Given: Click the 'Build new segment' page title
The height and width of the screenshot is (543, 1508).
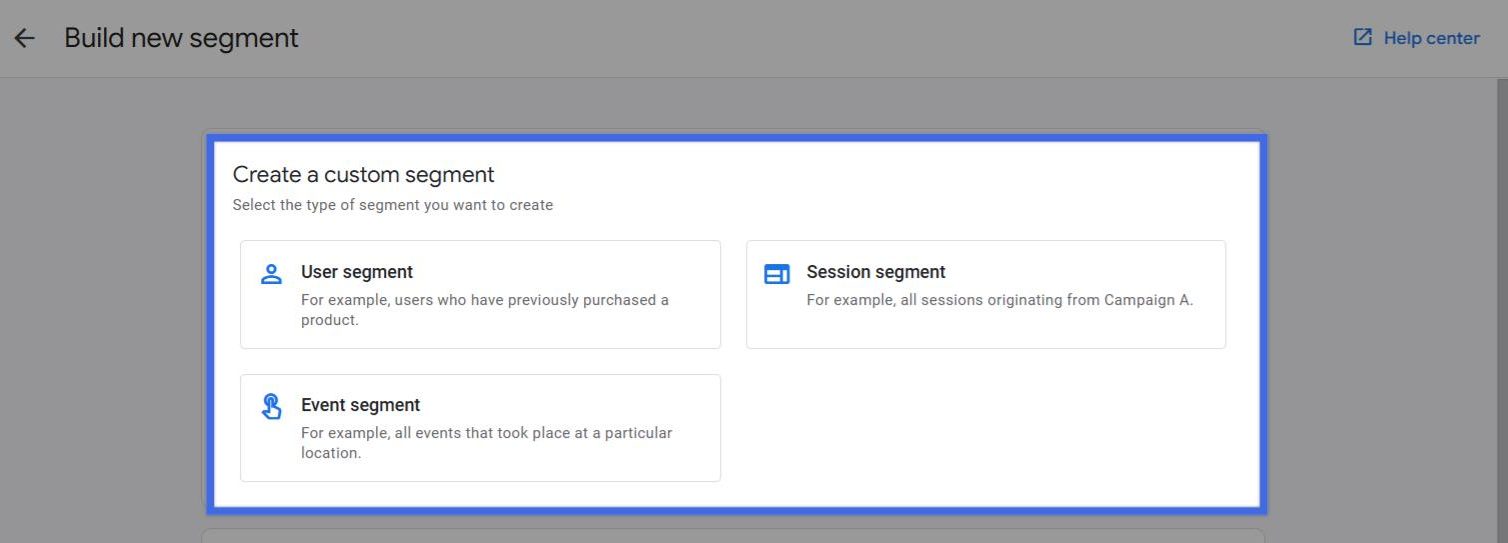Looking at the screenshot, I should [x=181, y=38].
